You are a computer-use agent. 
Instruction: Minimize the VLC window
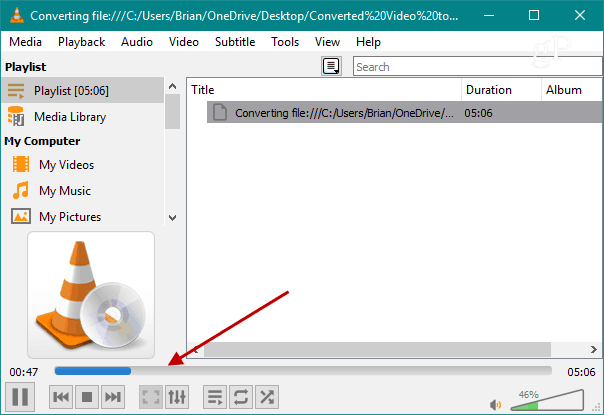point(489,15)
